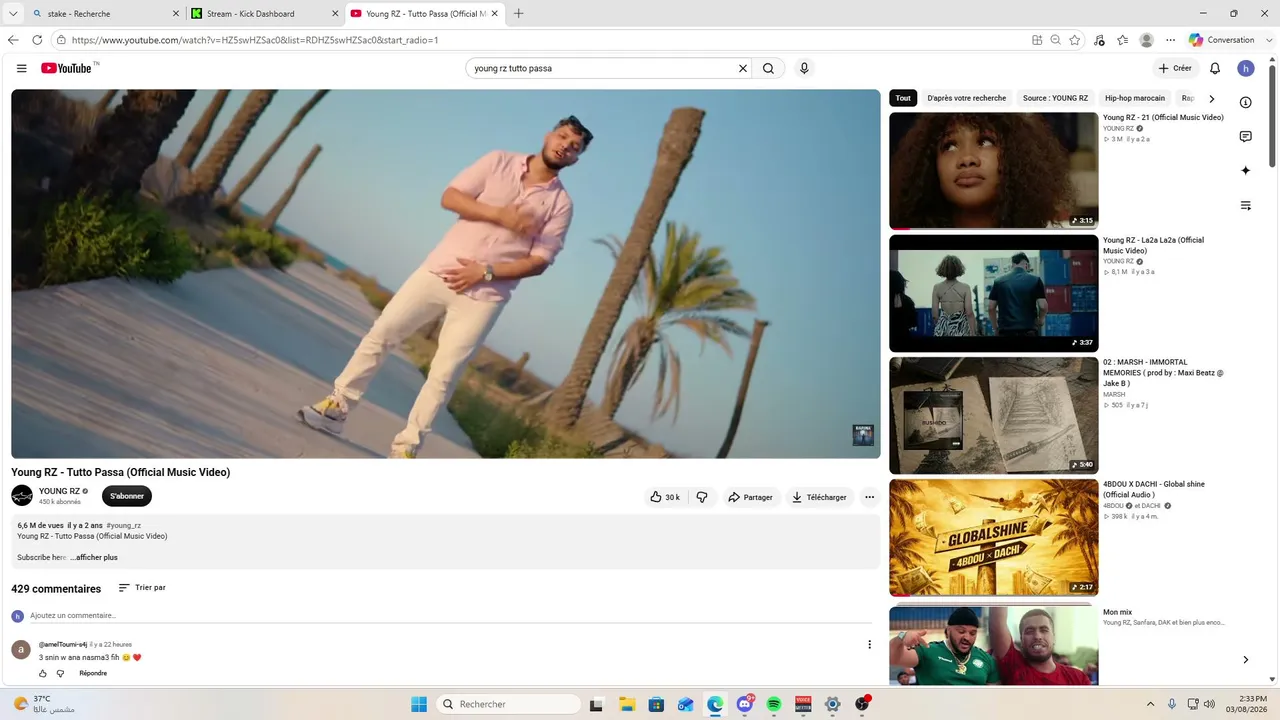The height and width of the screenshot is (720, 1280).
Task: Go back to the previous page
Action: coord(13,40)
